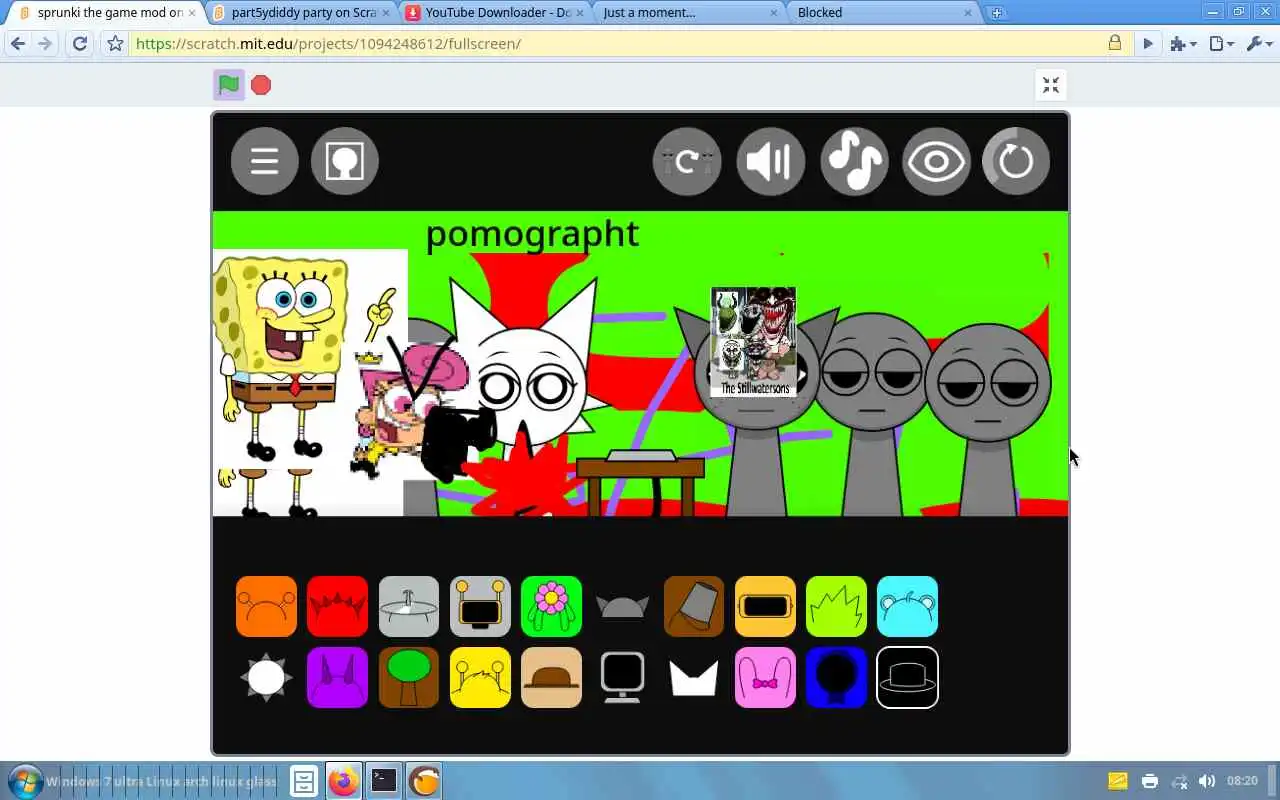
Task: Open the start menu orb
Action: point(24,781)
